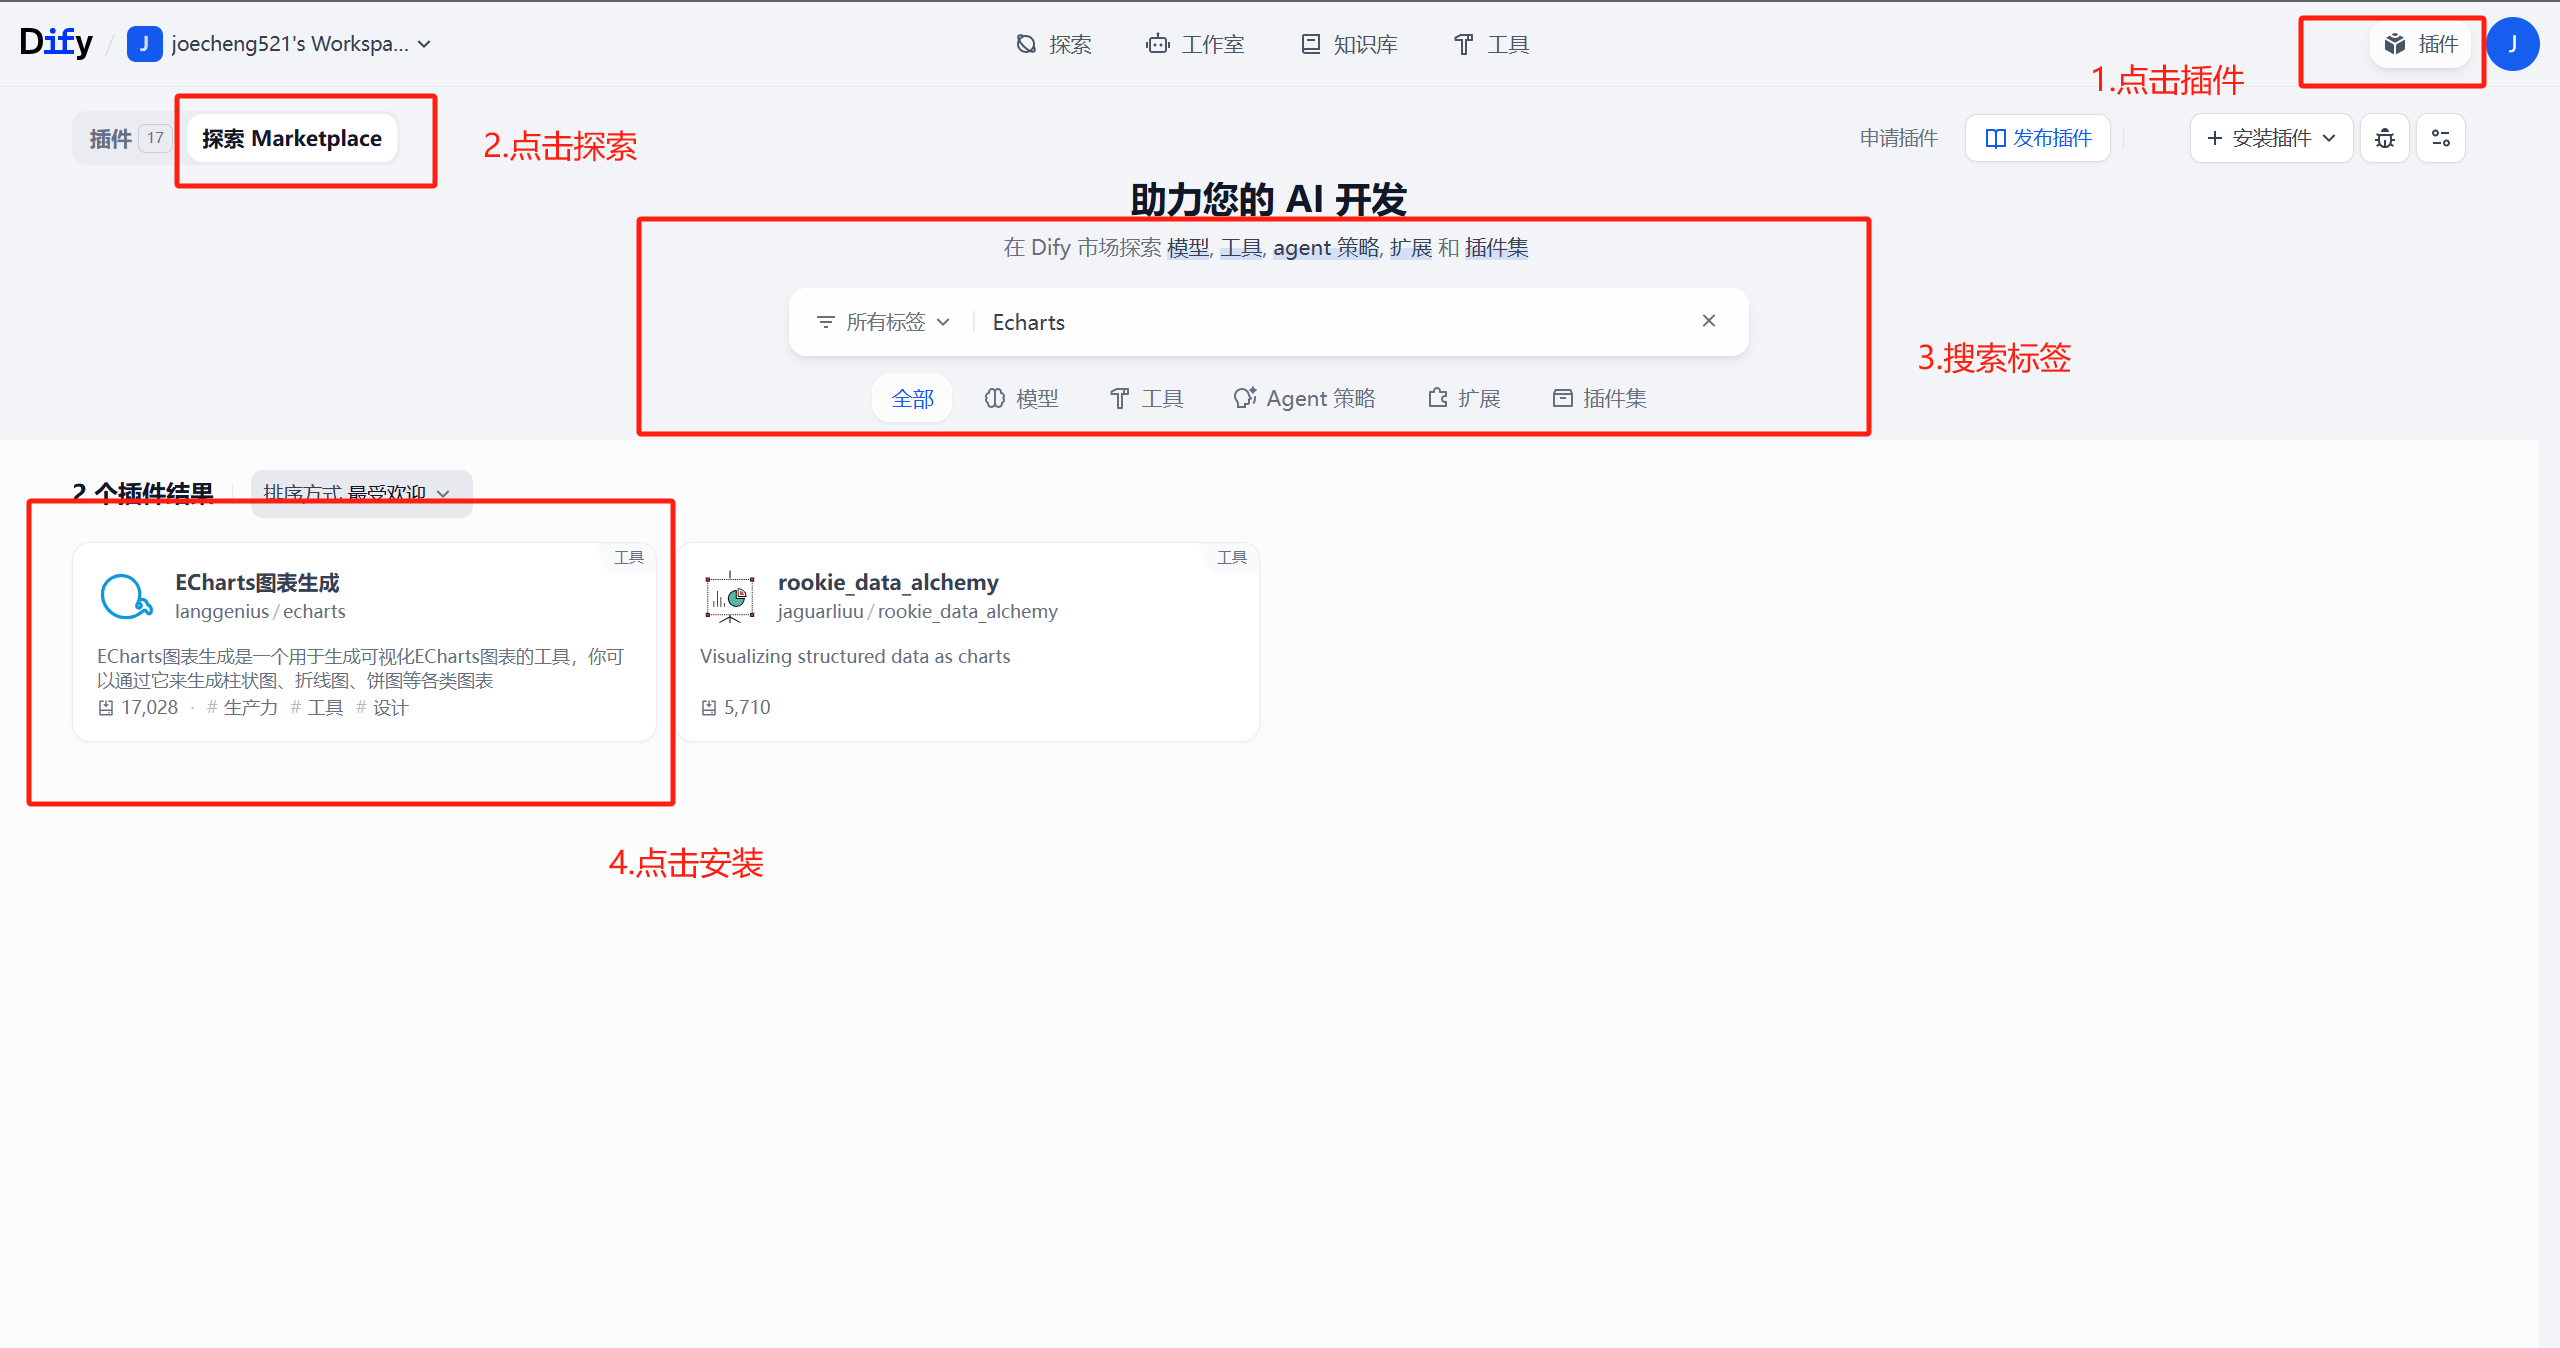This screenshot has width=2560, height=1348.
Task: Select the Agent 策略 filter tab
Action: (x=1305, y=398)
